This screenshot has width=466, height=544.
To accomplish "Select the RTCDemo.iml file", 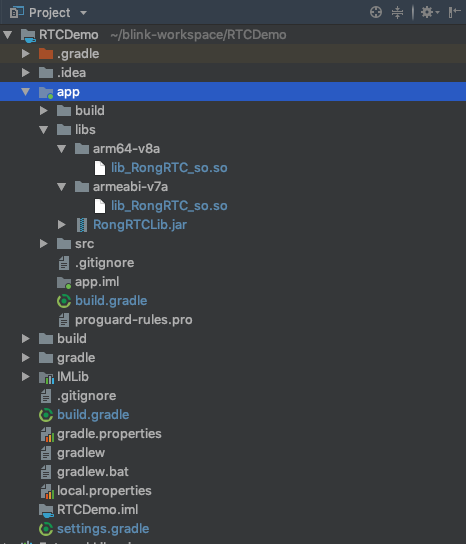I will pyautogui.click(x=98, y=510).
